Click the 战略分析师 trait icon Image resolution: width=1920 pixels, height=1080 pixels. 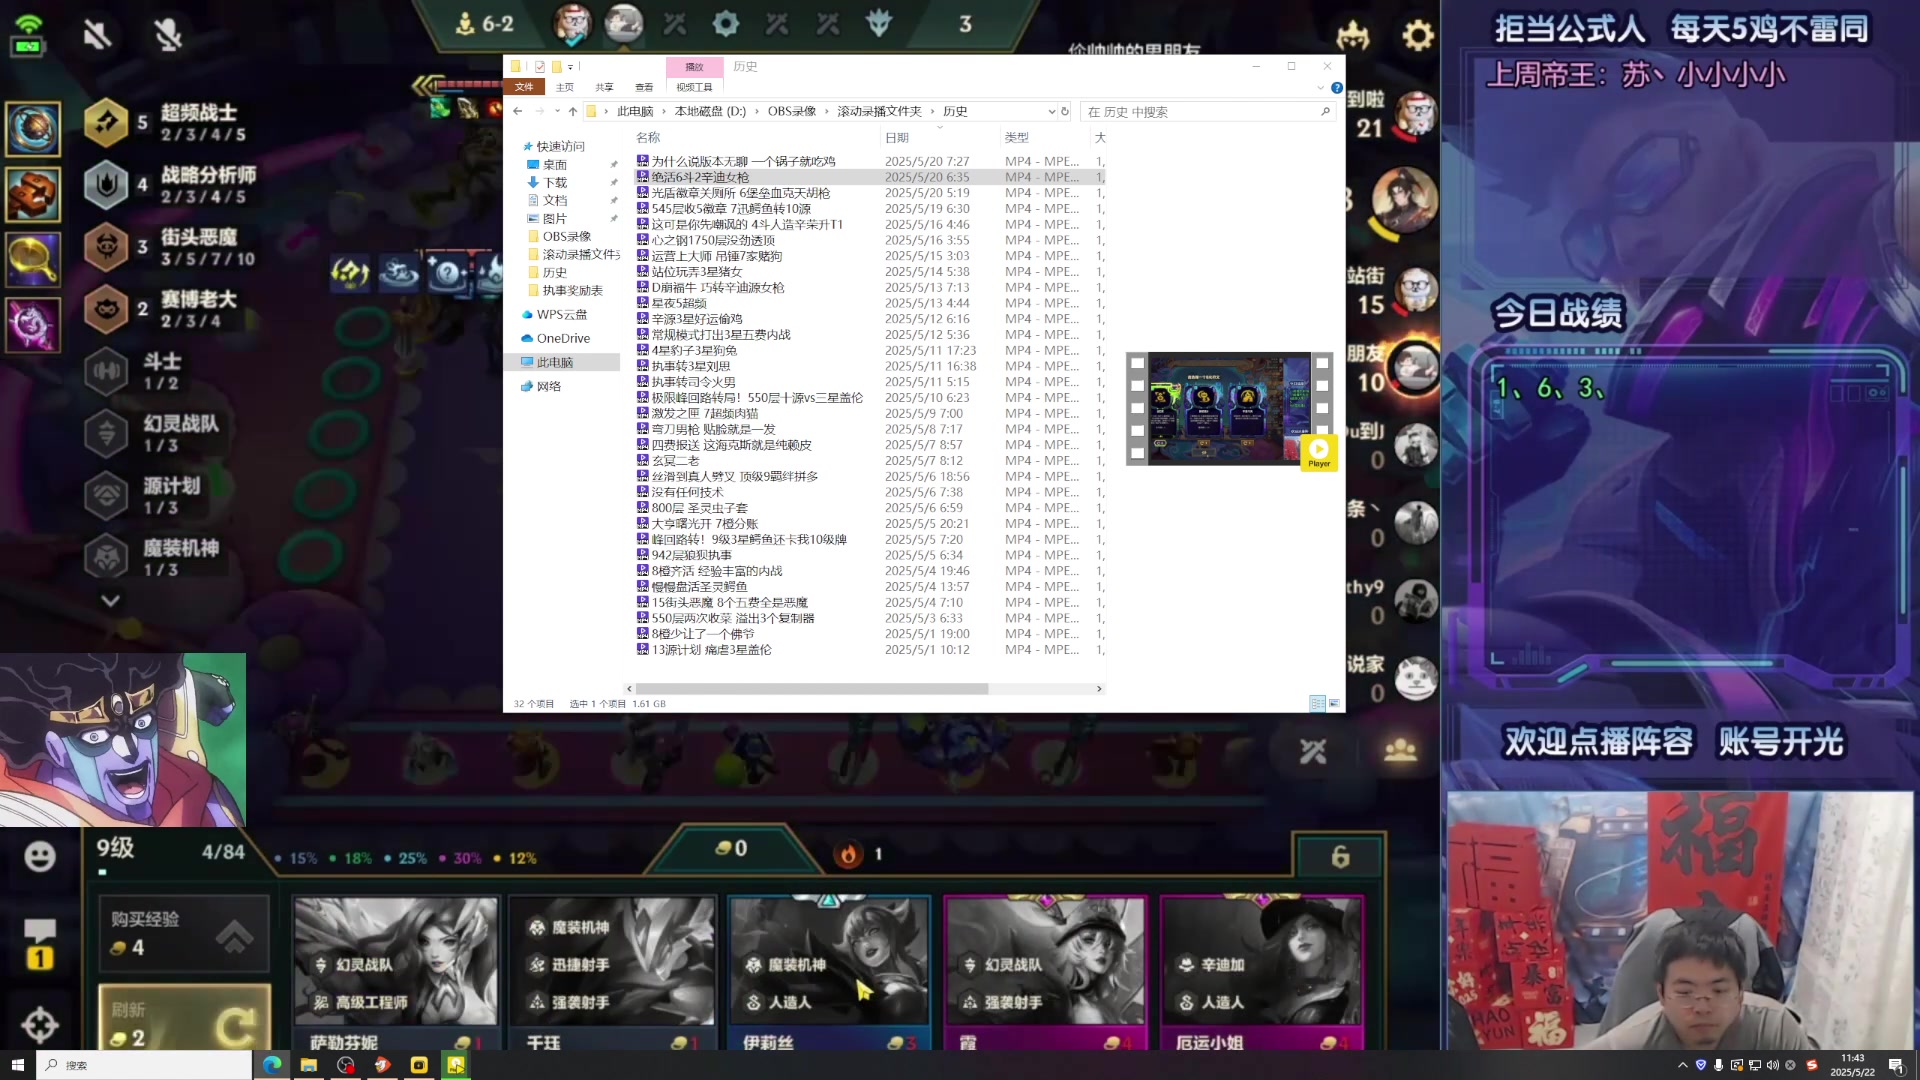coord(106,184)
